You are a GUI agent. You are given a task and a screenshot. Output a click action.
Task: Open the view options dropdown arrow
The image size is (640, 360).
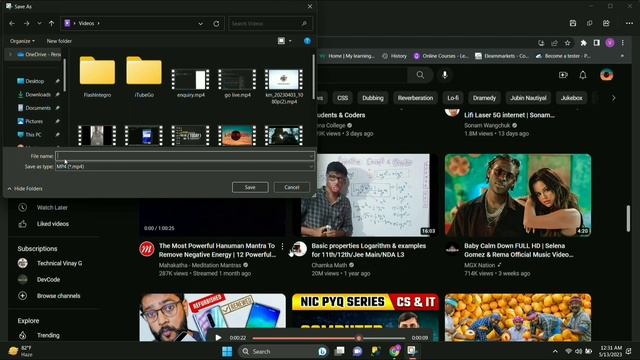[290, 41]
